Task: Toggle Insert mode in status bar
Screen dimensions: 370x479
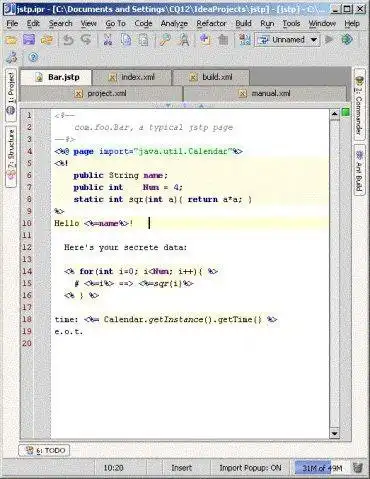Action: point(182,468)
